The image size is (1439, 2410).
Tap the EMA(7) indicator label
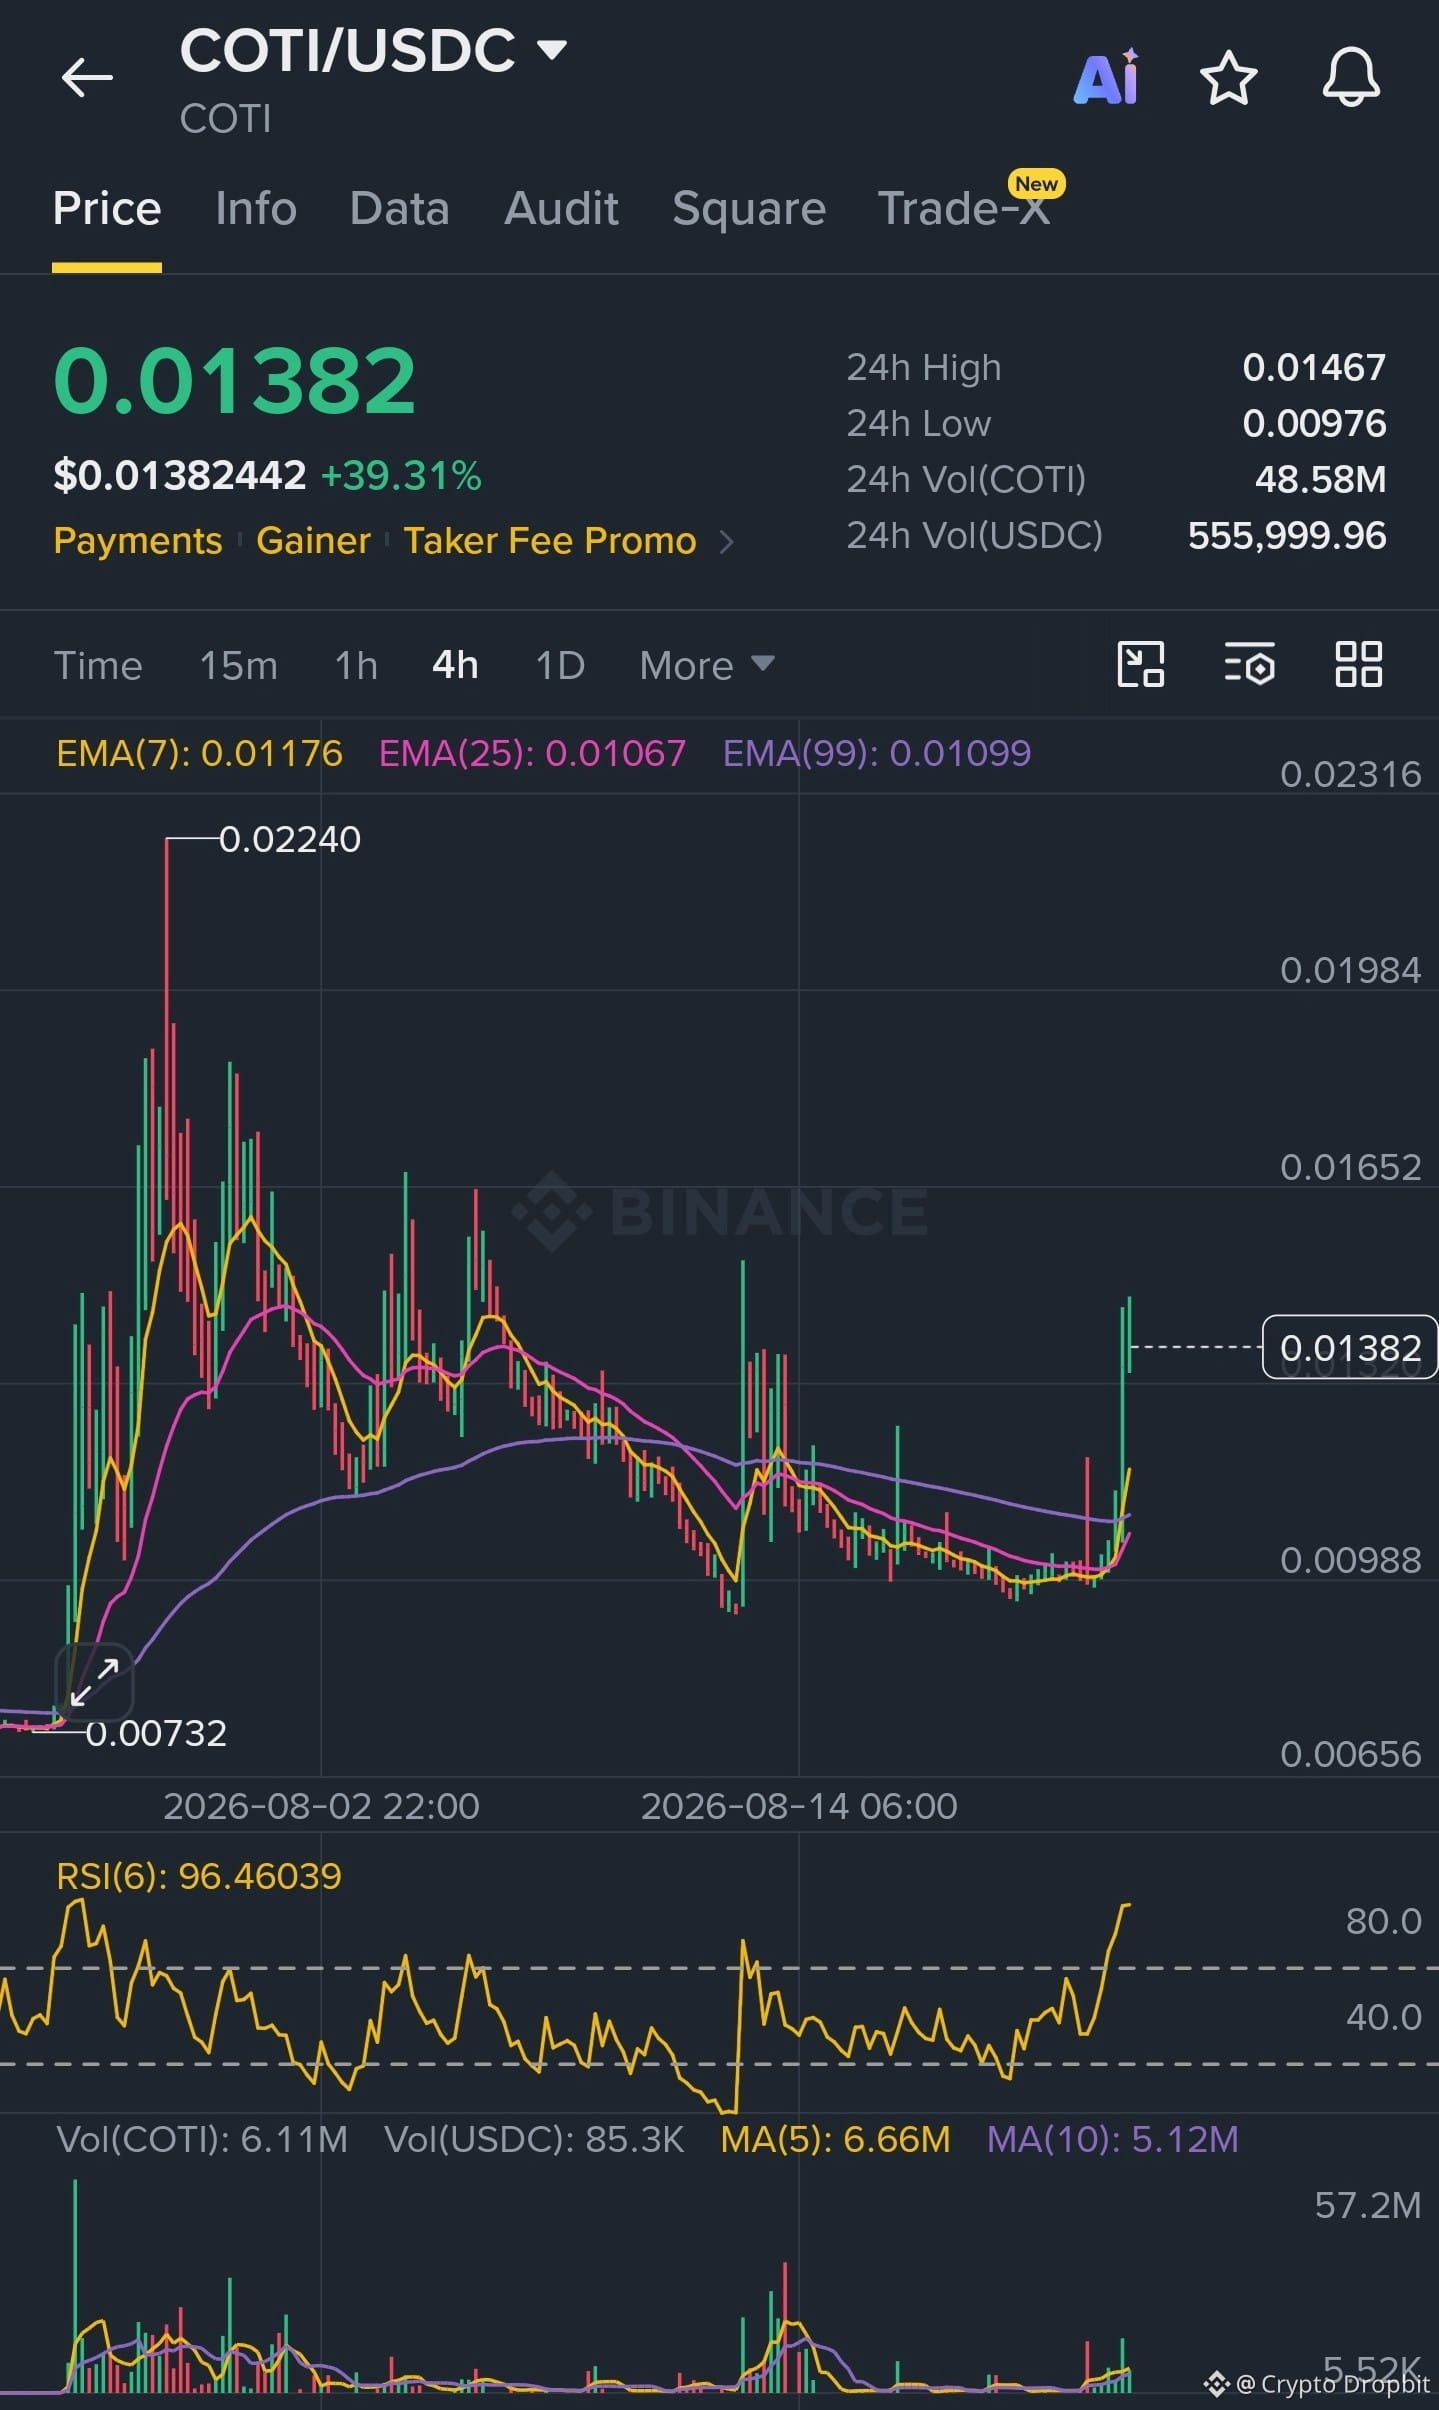(x=199, y=753)
